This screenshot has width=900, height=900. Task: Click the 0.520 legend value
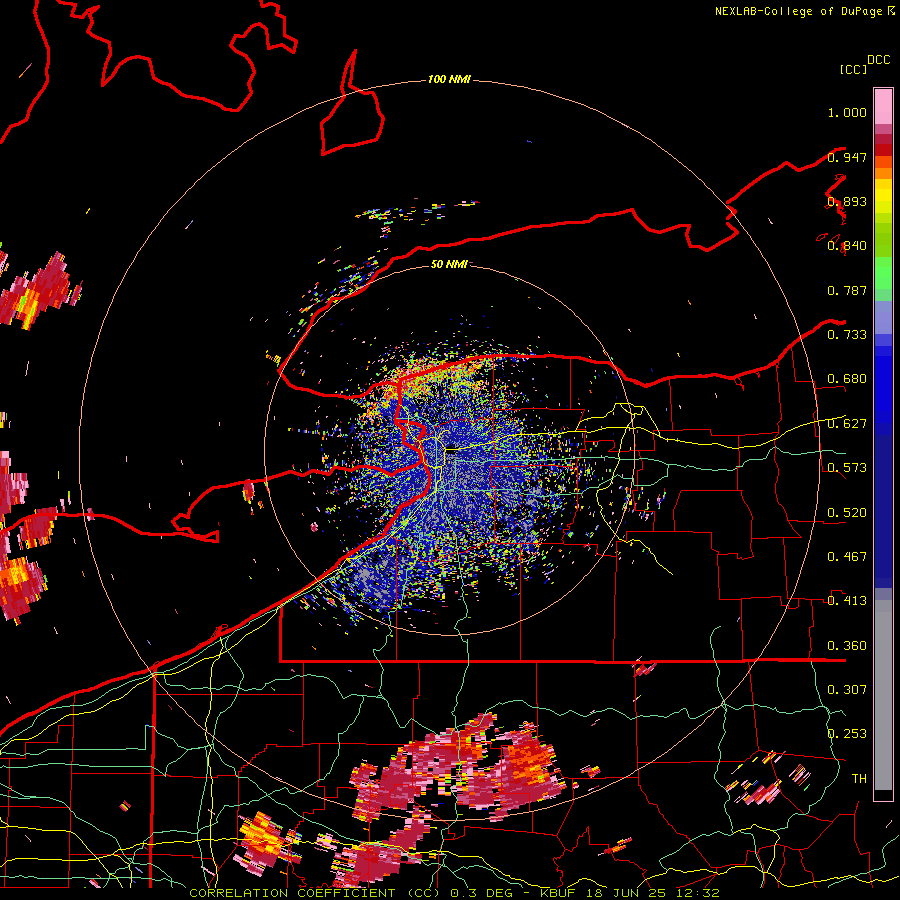847,513
